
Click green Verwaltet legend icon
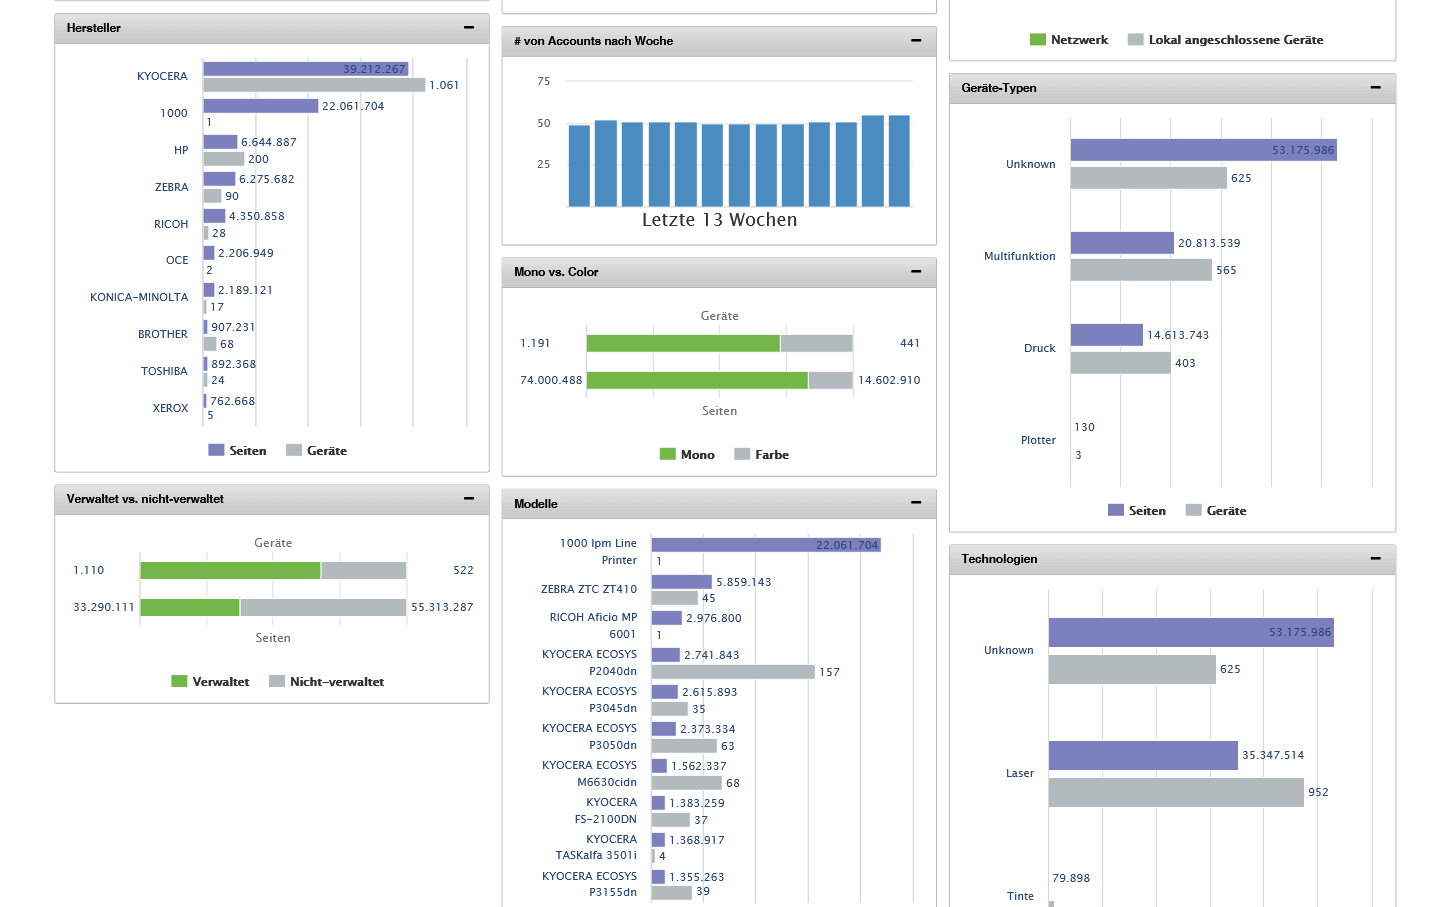(x=180, y=682)
